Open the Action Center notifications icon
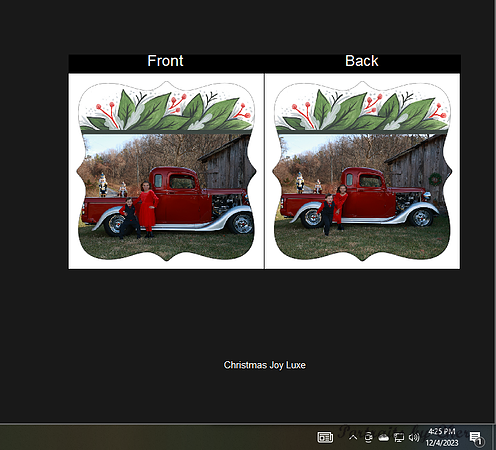 tap(476, 437)
